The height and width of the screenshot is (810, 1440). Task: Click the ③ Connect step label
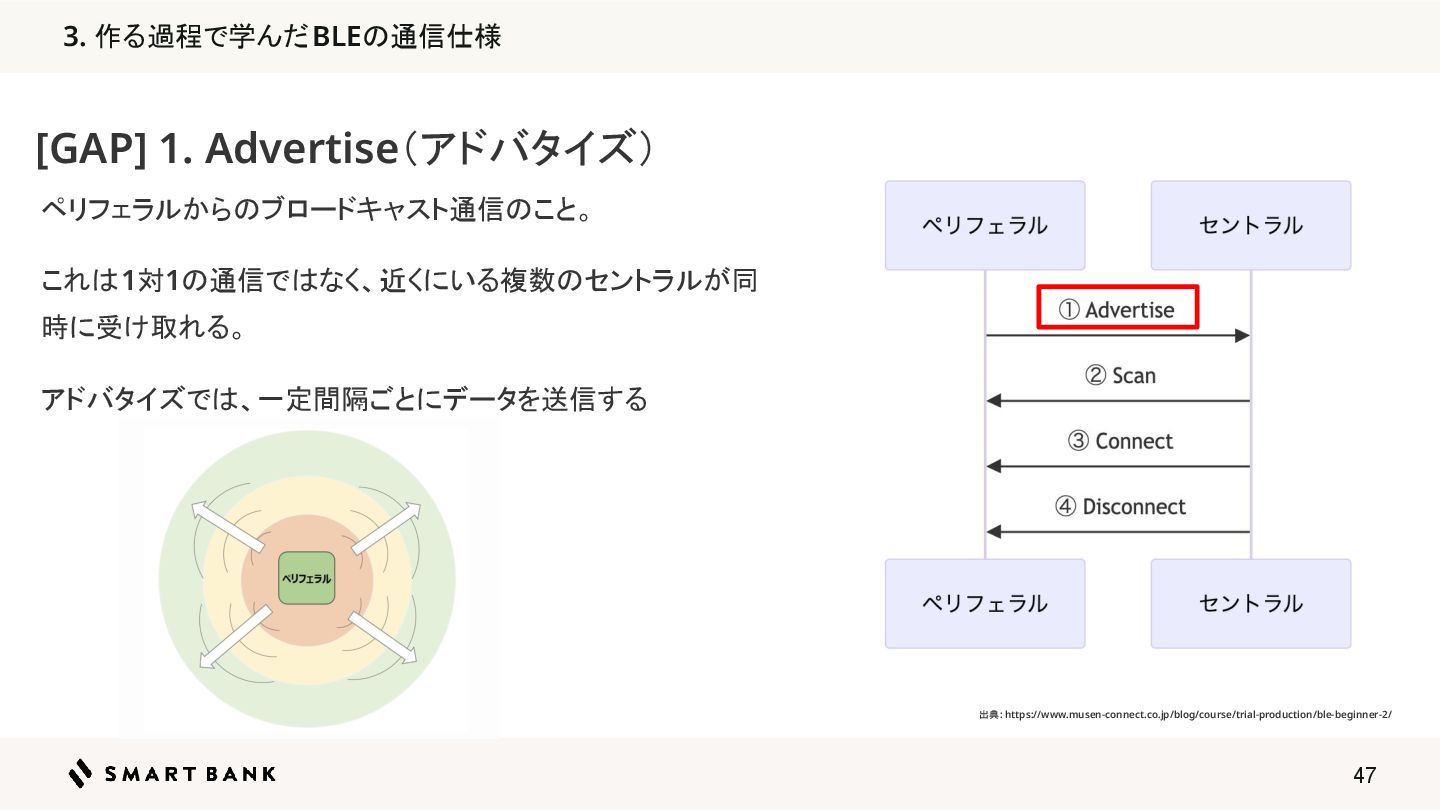click(x=1120, y=441)
